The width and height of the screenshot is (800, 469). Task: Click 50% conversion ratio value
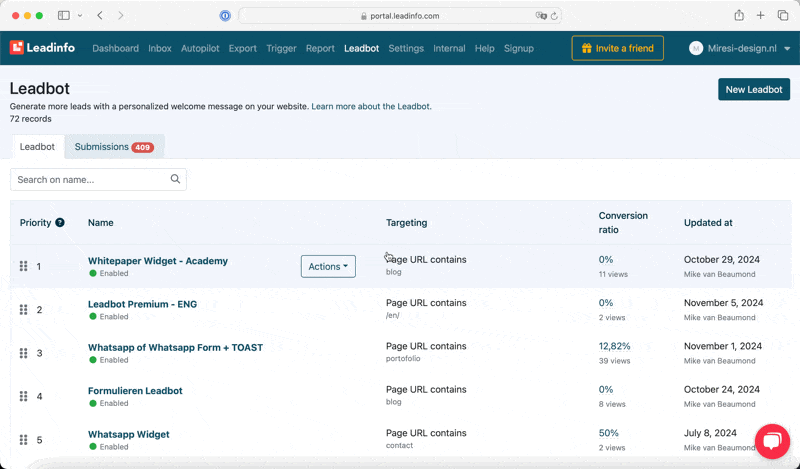pyautogui.click(x=609, y=433)
